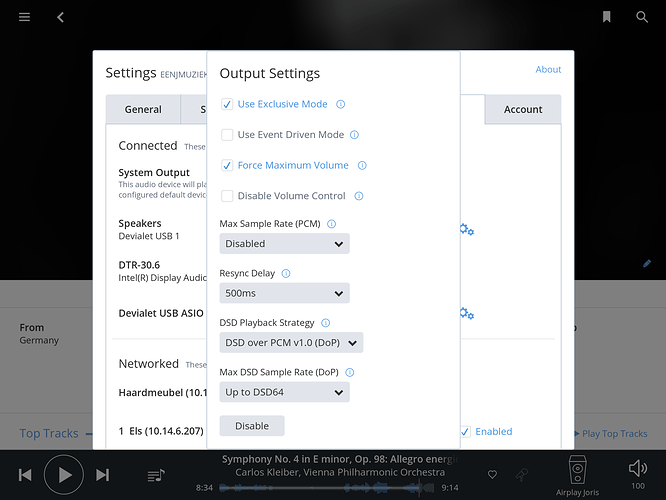Viewport: 666px width, 500px height.
Task: Open the search magnifier
Action: click(641, 17)
